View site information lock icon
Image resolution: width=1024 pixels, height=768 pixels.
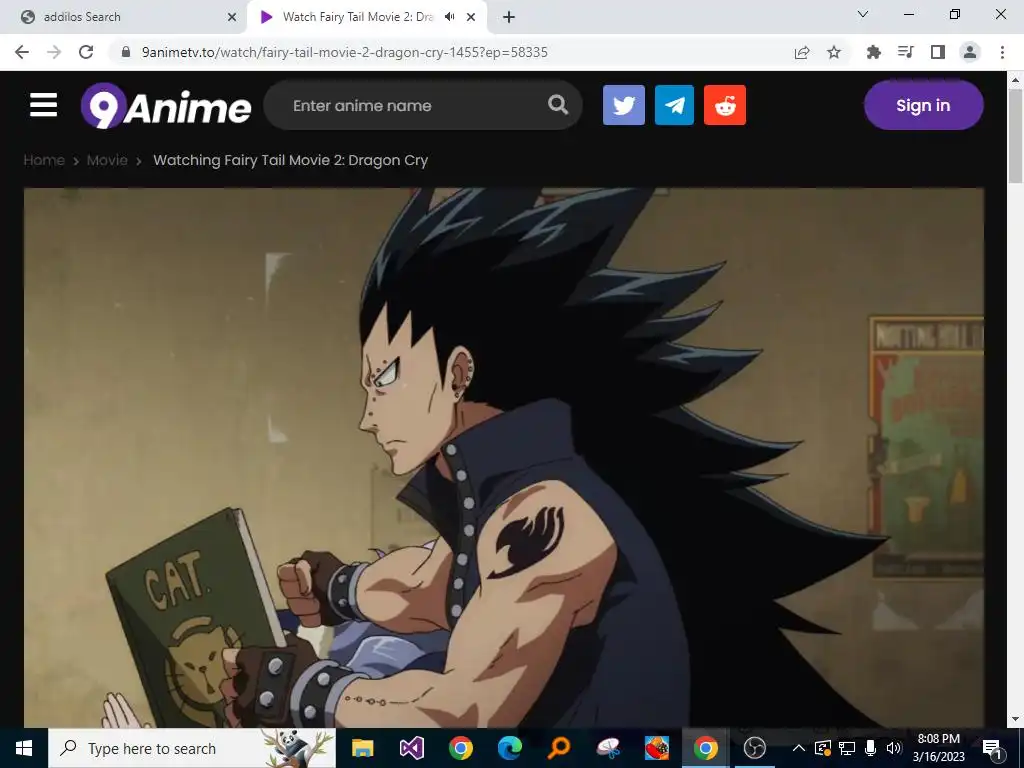click(126, 52)
